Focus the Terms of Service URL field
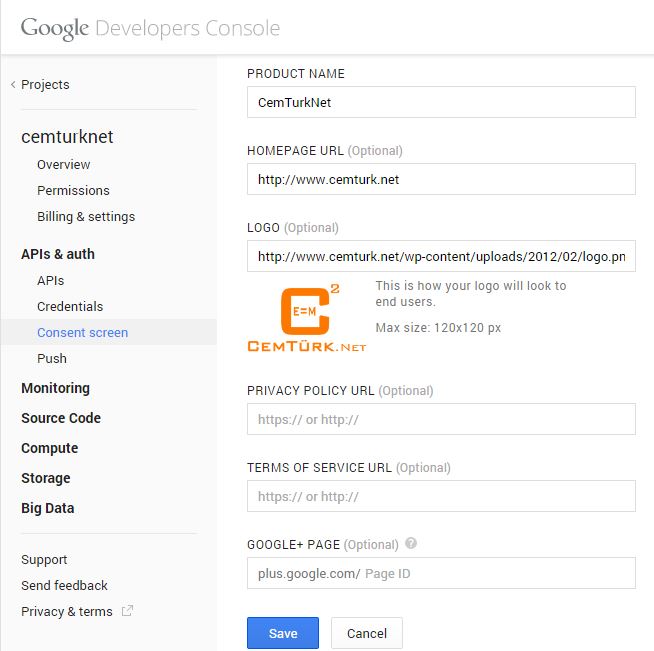This screenshot has width=654, height=651. [441, 496]
